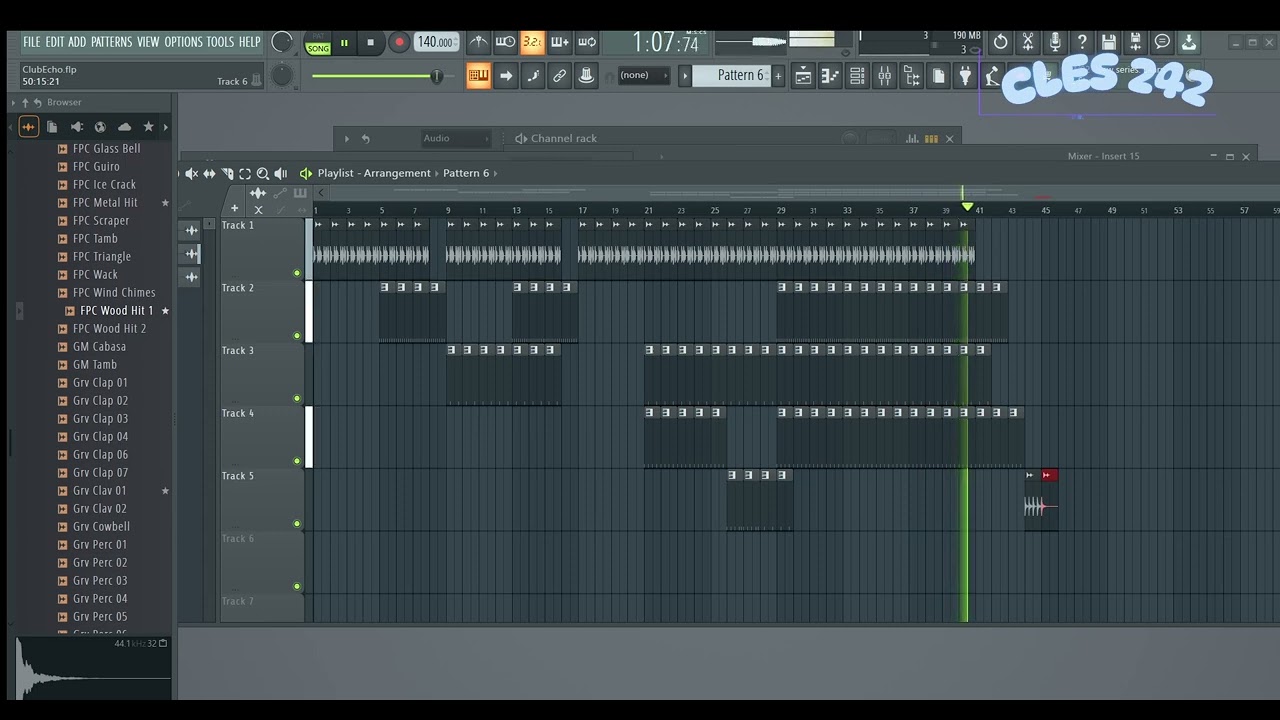Open the PATTERNS menu
The image size is (1280, 720).
click(x=111, y=42)
